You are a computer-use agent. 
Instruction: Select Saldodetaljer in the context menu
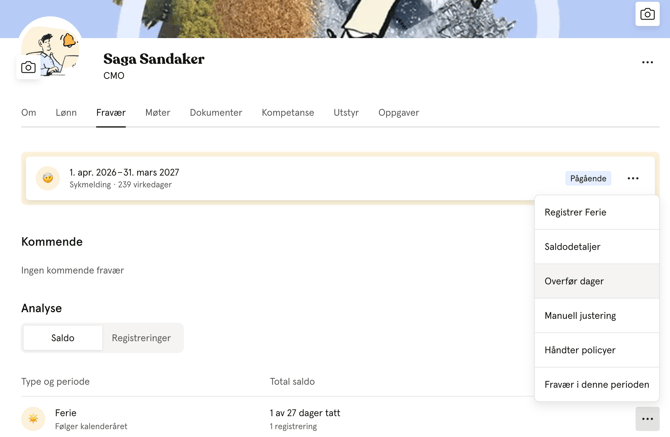pos(597,247)
